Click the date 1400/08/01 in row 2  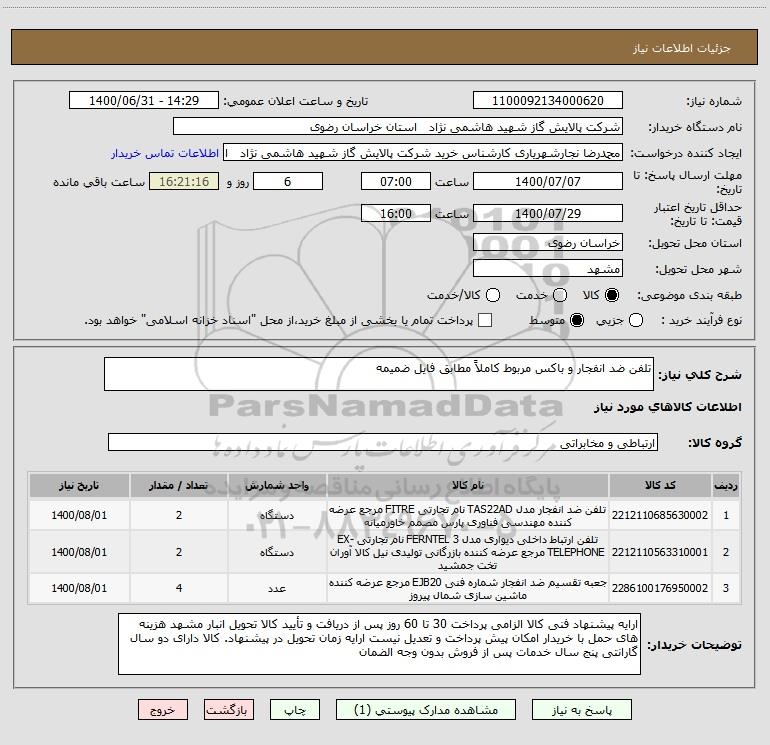tap(79, 552)
